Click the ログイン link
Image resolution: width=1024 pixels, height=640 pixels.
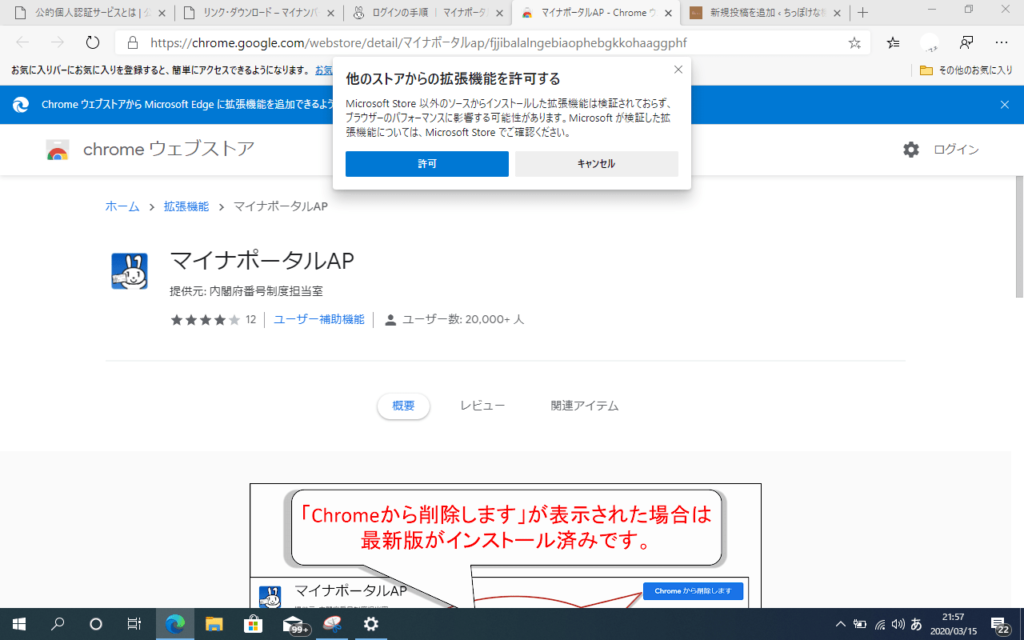click(x=955, y=150)
